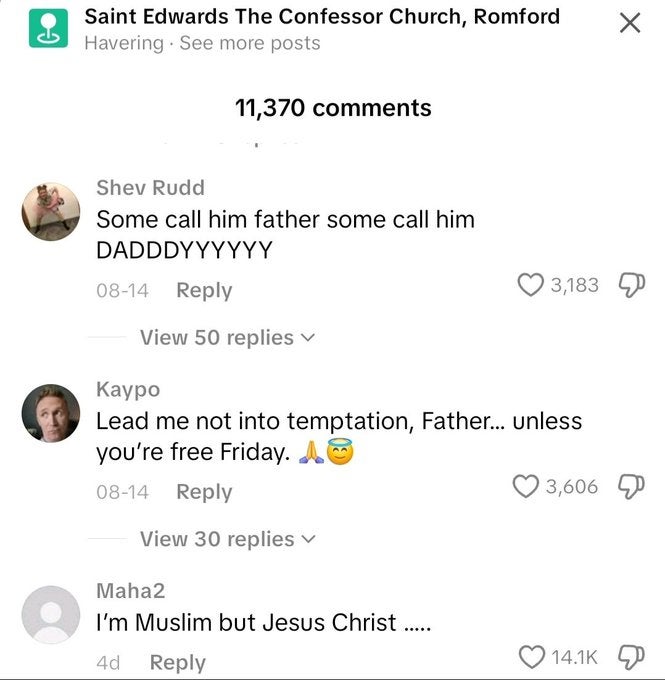This screenshot has height=680, width=665.
Task: Click the Kaypo username
Action: pyautogui.click(x=127, y=389)
